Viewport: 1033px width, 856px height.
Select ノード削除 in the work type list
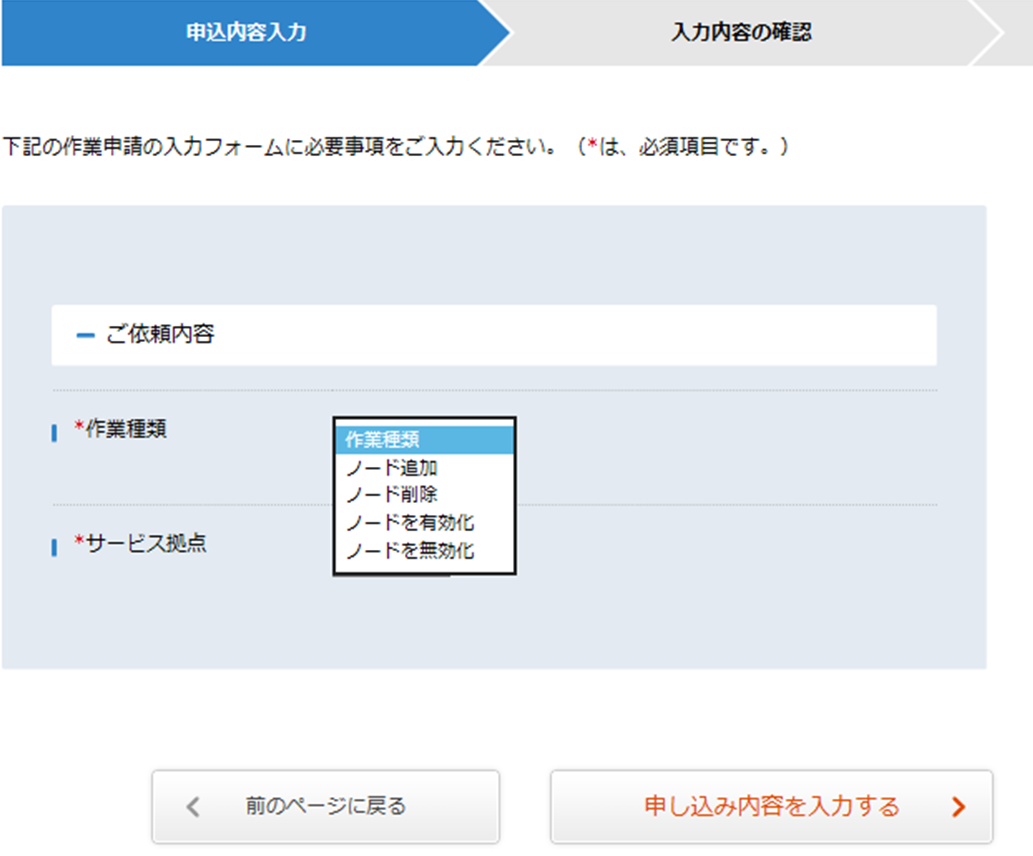424,495
